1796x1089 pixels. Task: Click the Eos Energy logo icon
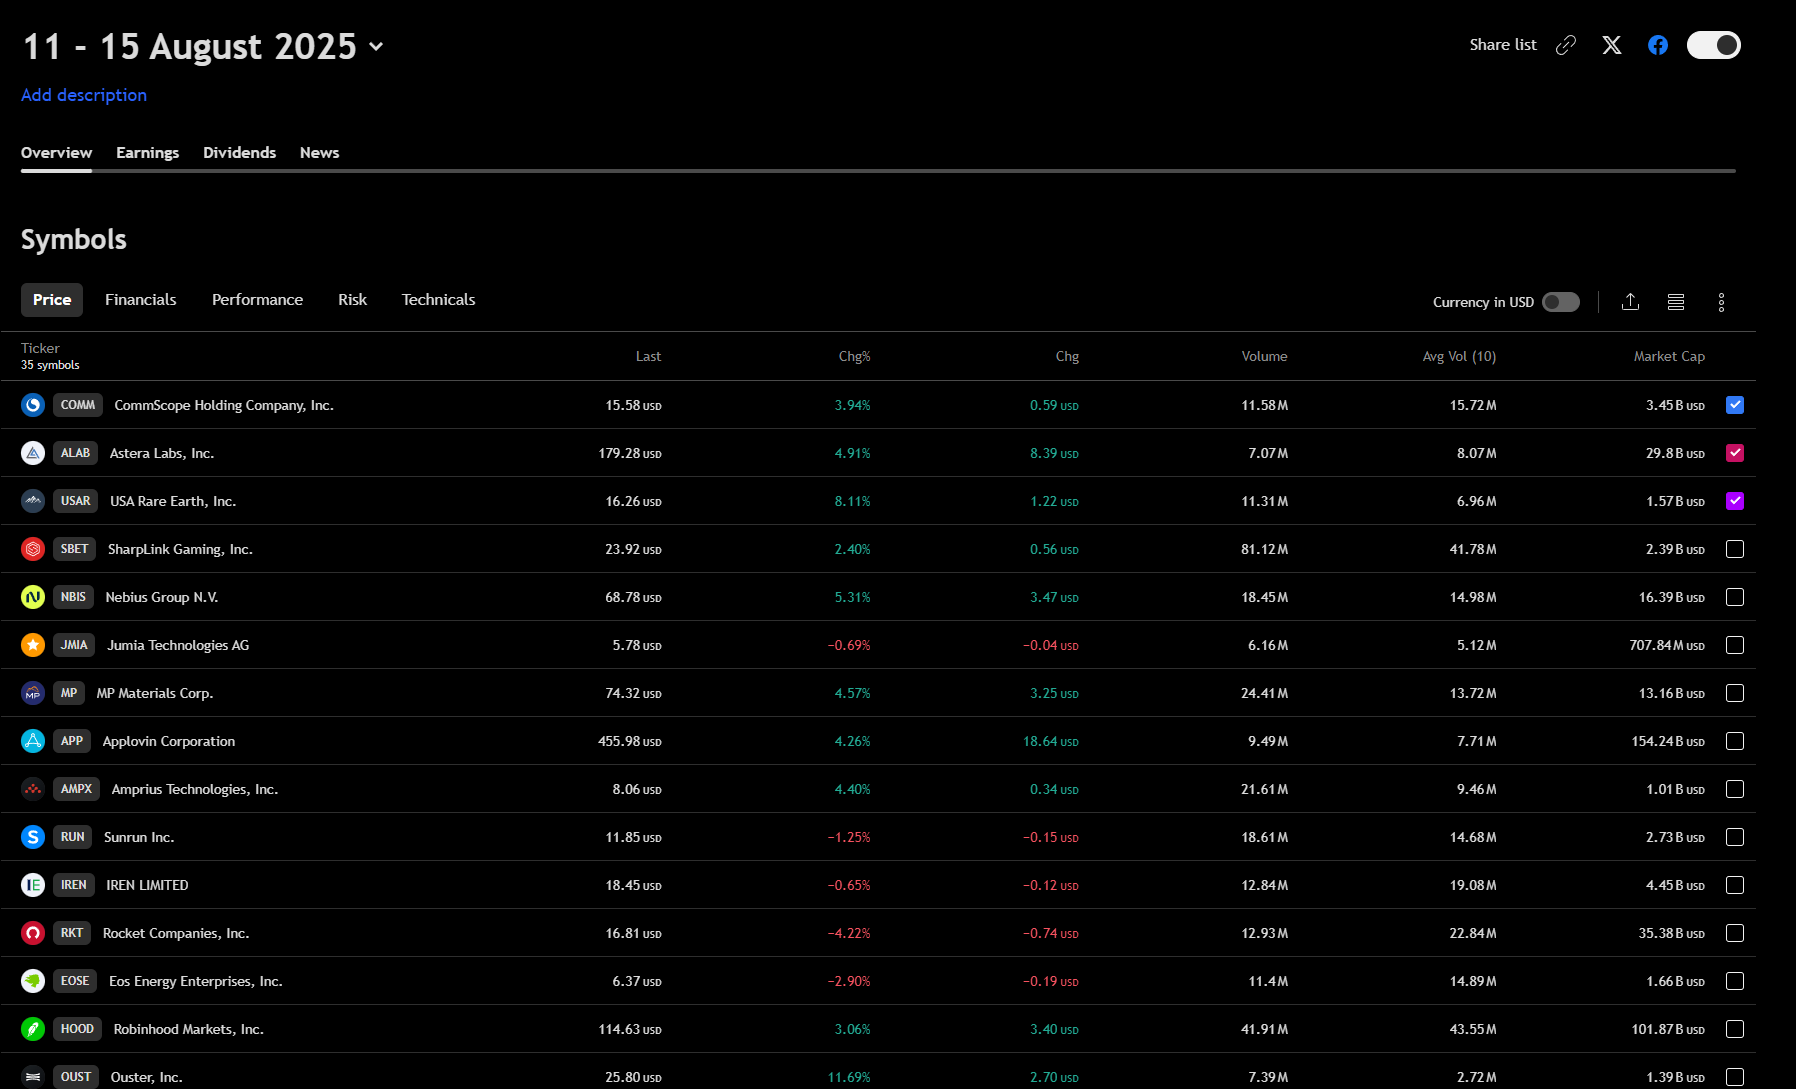(x=33, y=981)
